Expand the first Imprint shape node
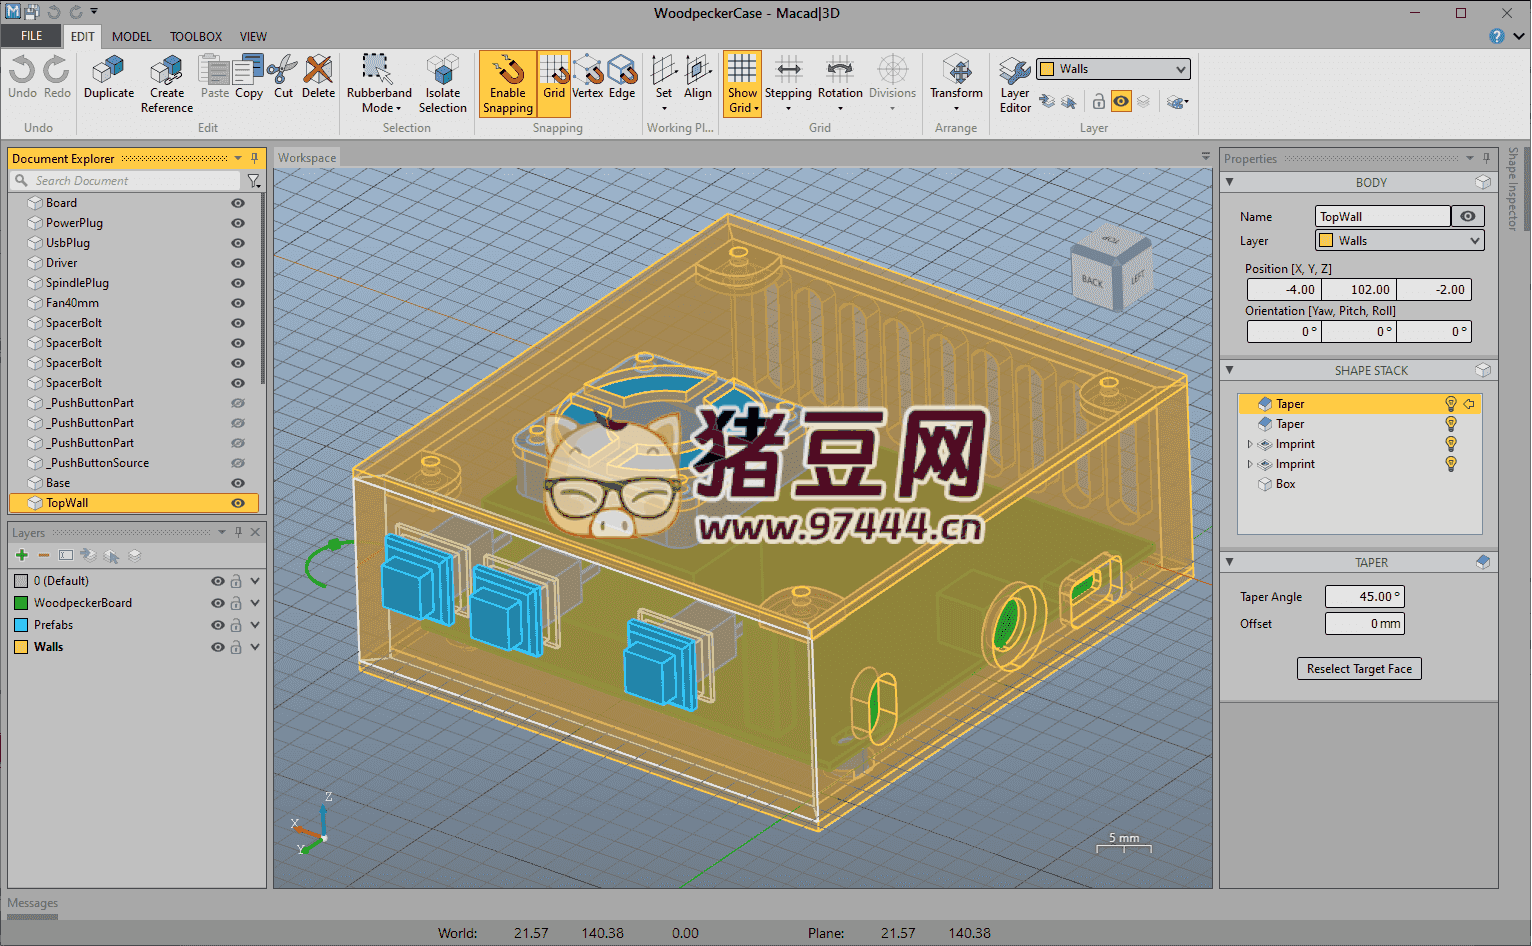The image size is (1532, 946). pyautogui.click(x=1250, y=444)
